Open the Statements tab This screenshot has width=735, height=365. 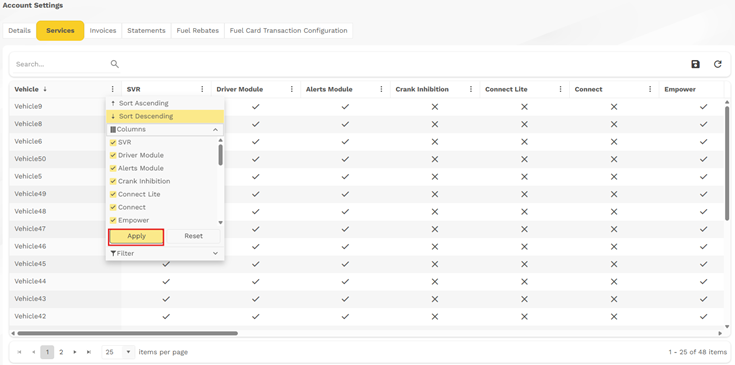pos(146,30)
